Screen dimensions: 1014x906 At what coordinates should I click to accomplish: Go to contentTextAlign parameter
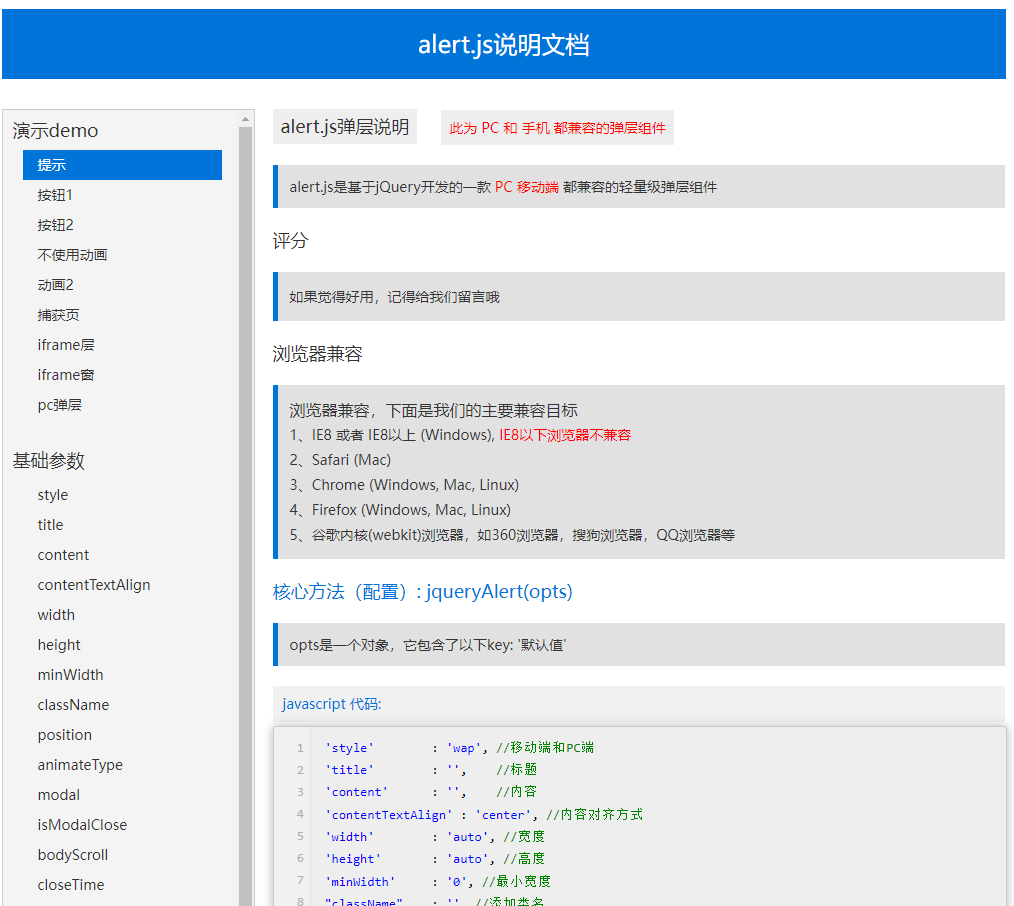pos(94,585)
